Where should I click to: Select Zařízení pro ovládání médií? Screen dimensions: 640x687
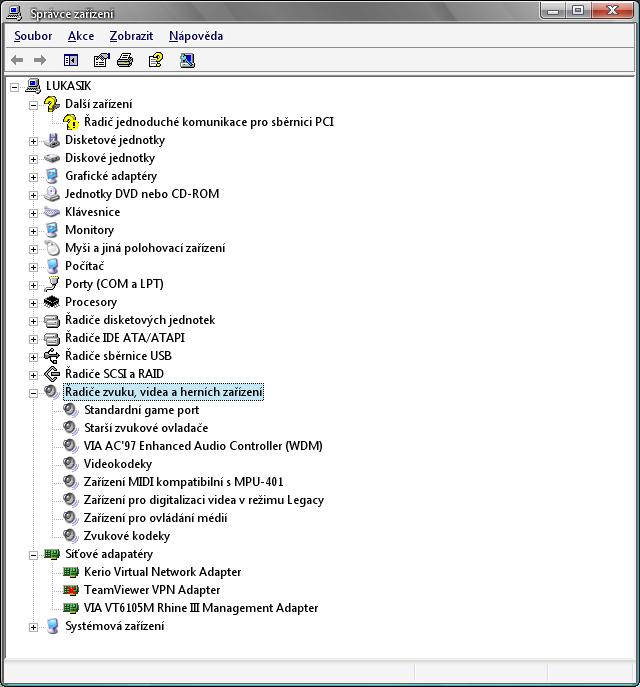coord(156,518)
